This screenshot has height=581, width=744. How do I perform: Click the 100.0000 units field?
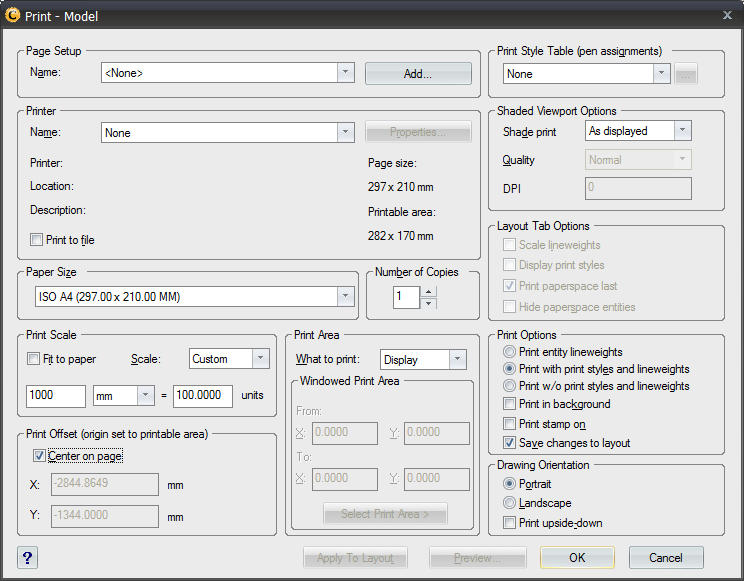point(203,396)
